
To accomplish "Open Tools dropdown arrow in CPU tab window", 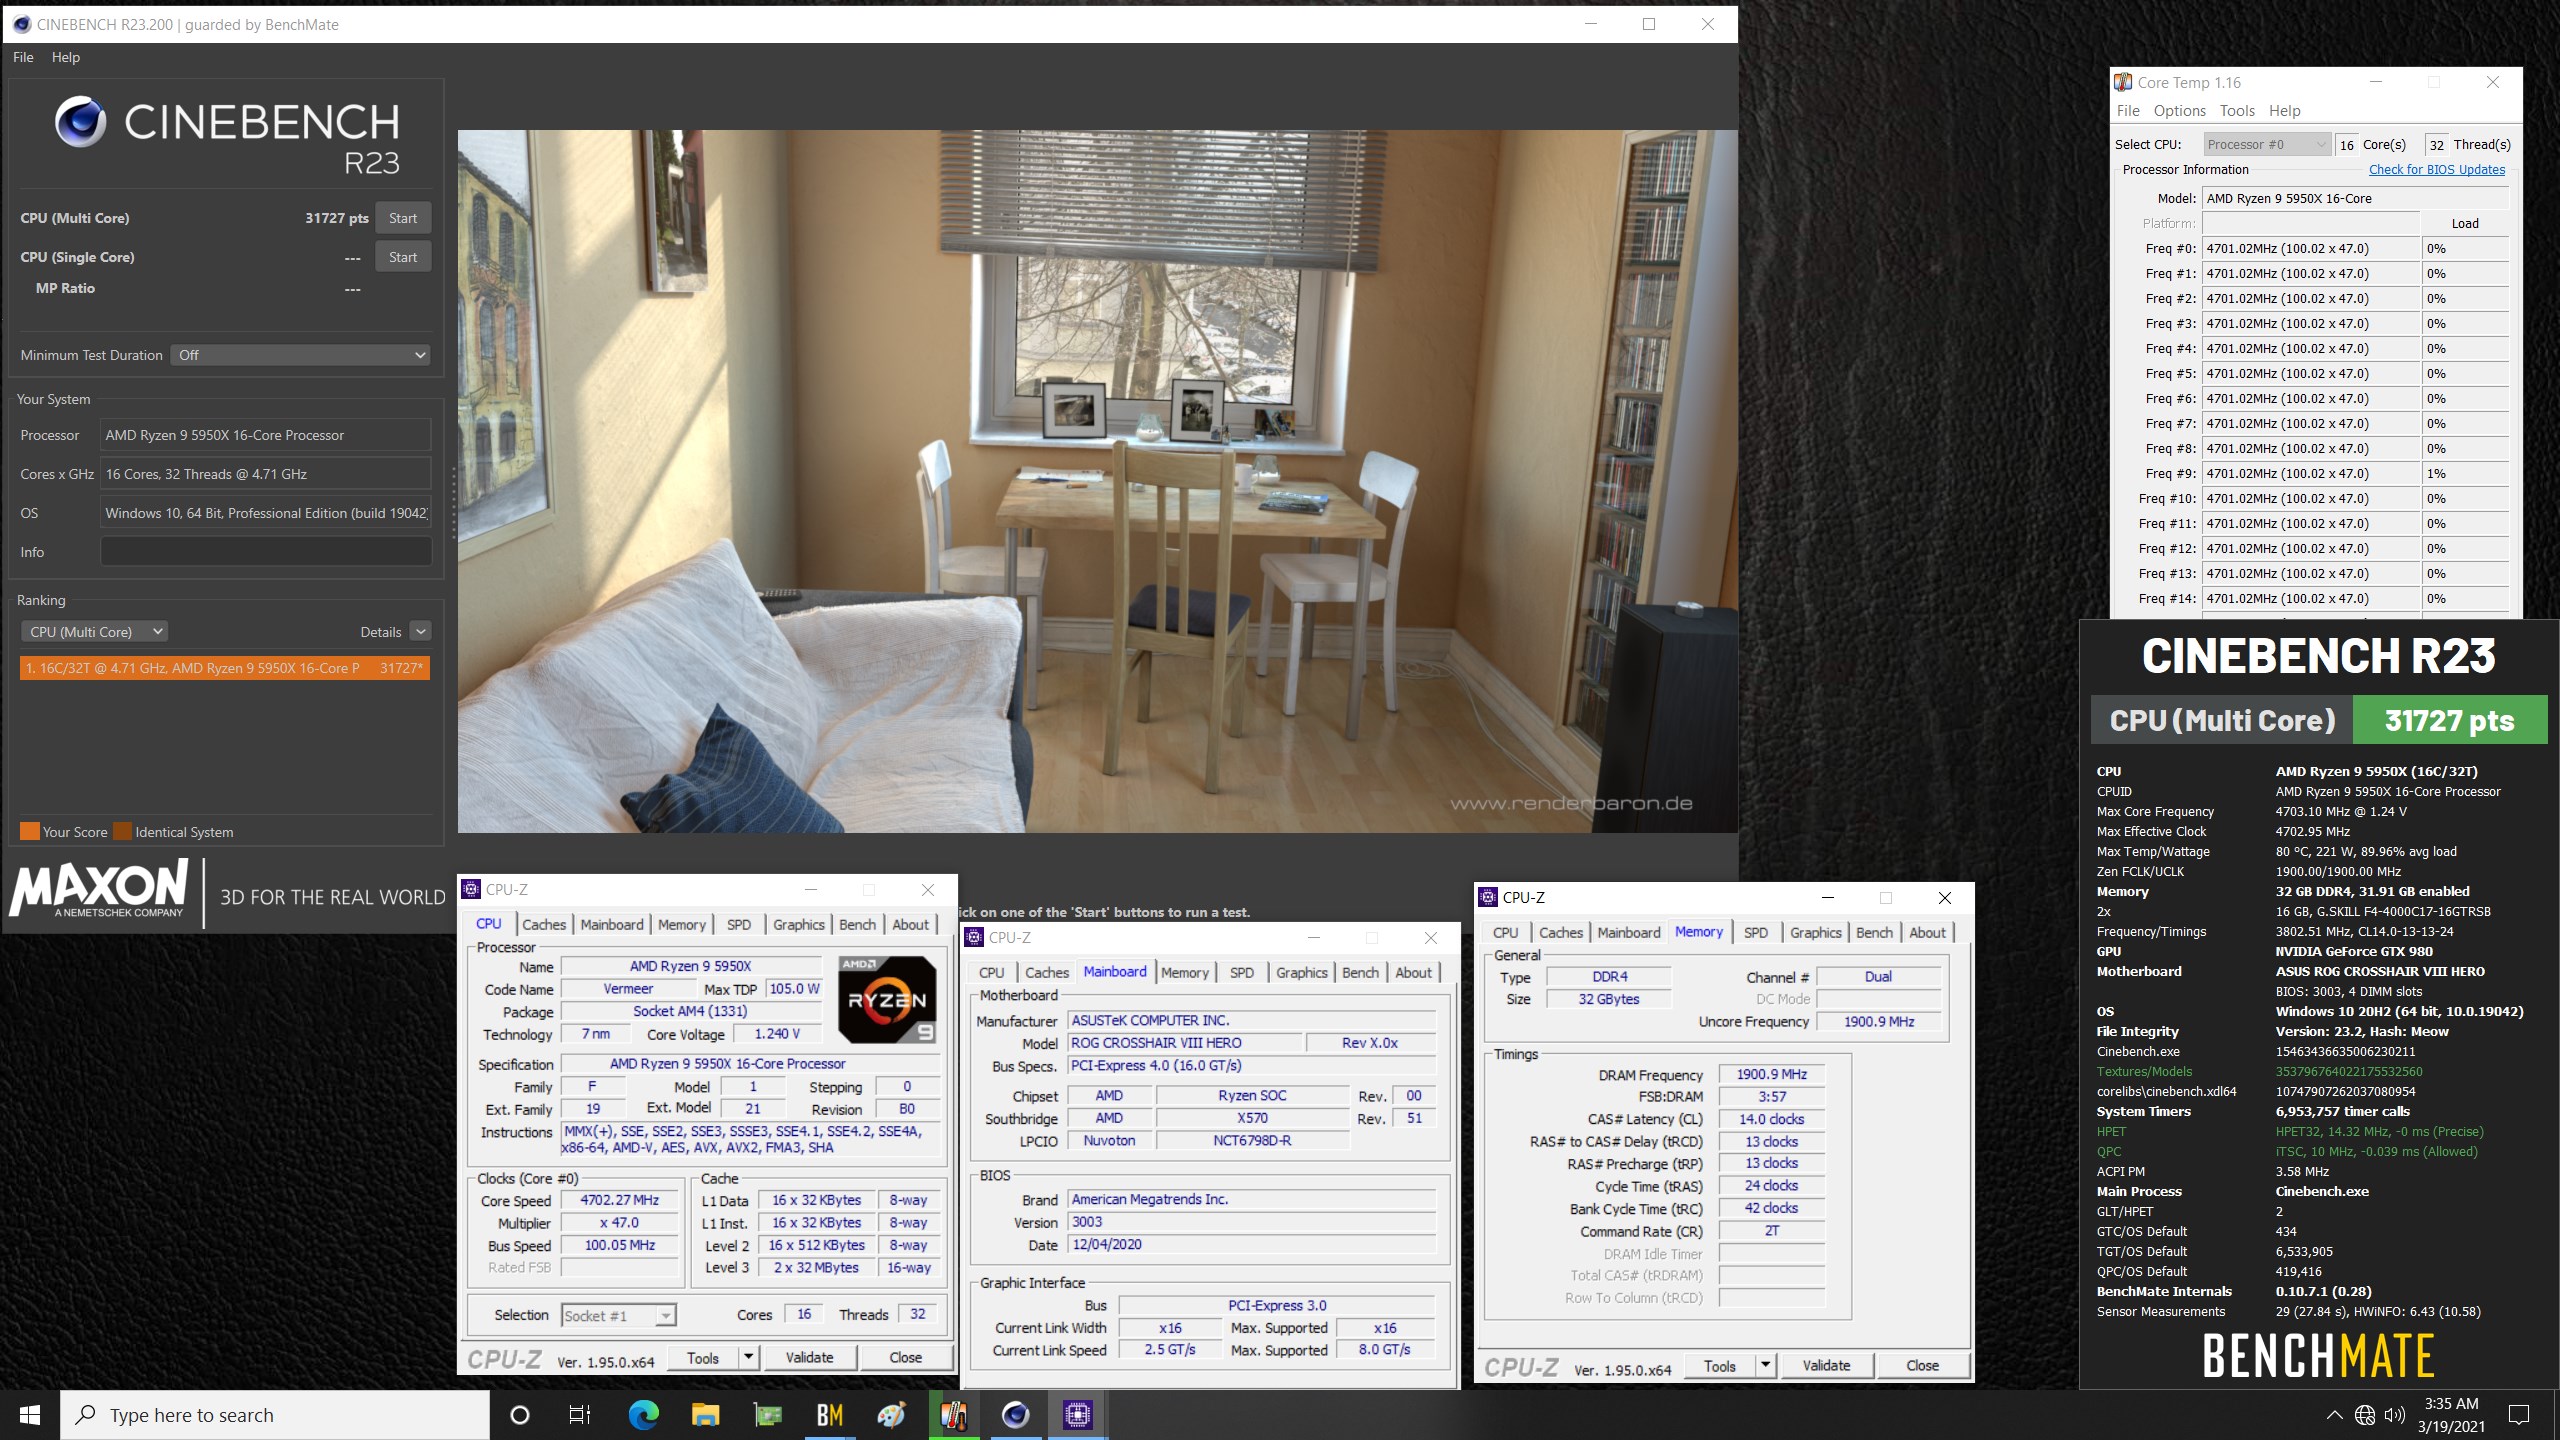I will pos(749,1357).
